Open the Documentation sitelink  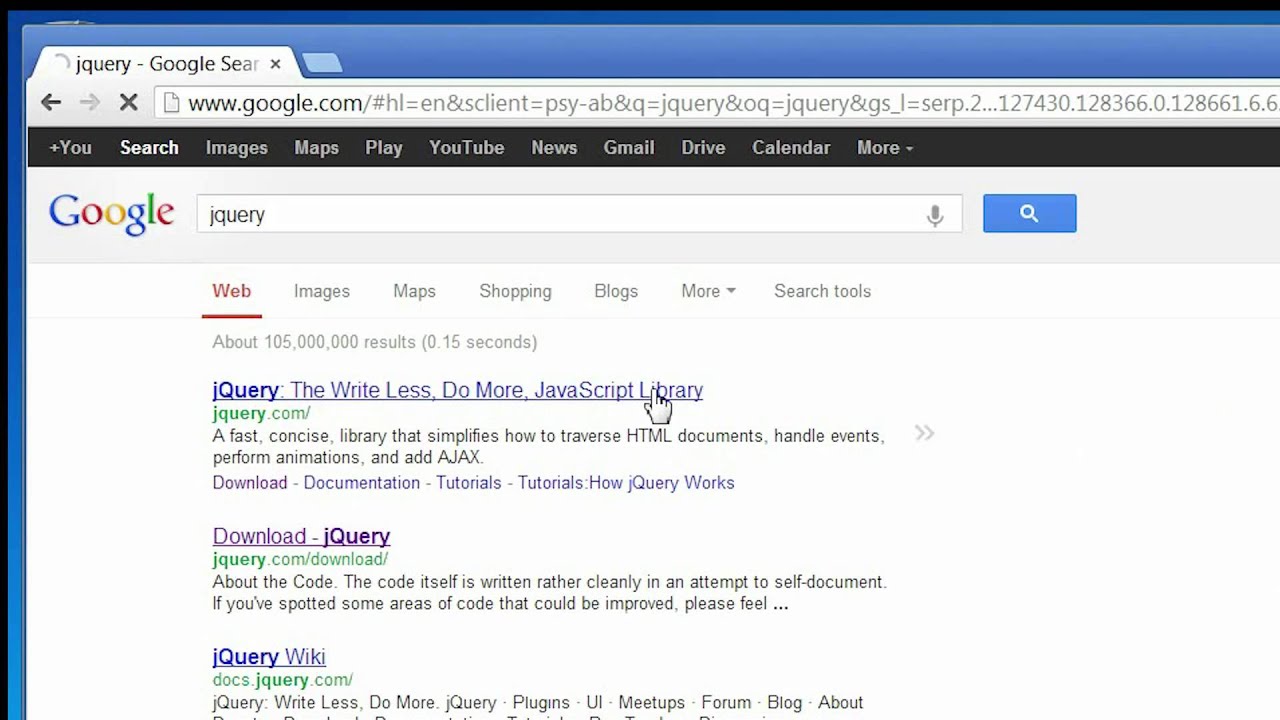pos(362,483)
